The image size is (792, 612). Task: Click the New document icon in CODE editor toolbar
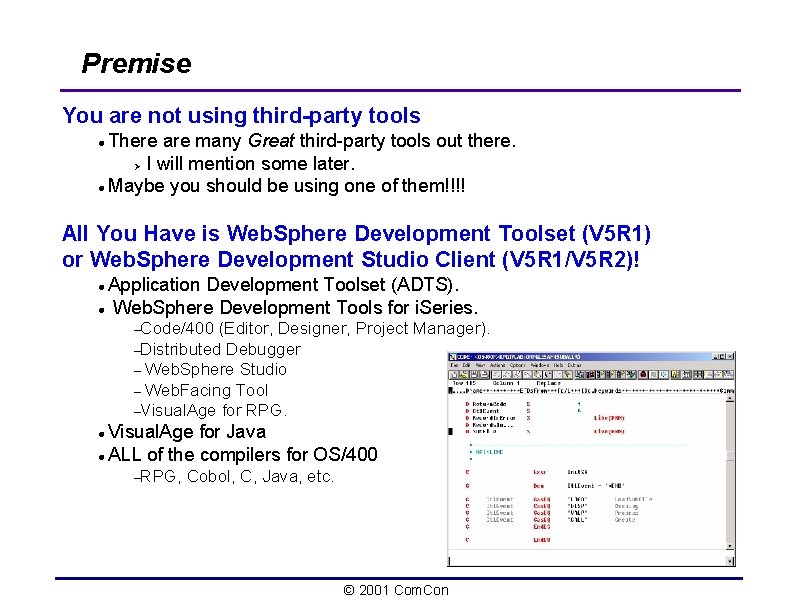pos(454,375)
